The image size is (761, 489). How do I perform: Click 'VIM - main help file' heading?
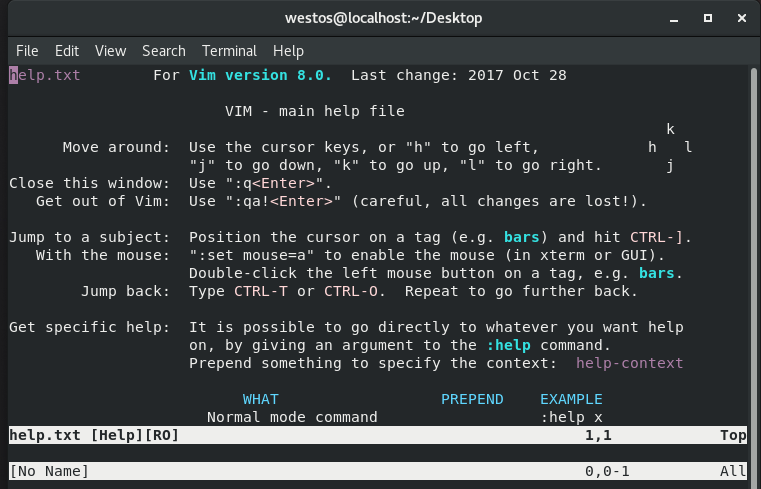(315, 111)
